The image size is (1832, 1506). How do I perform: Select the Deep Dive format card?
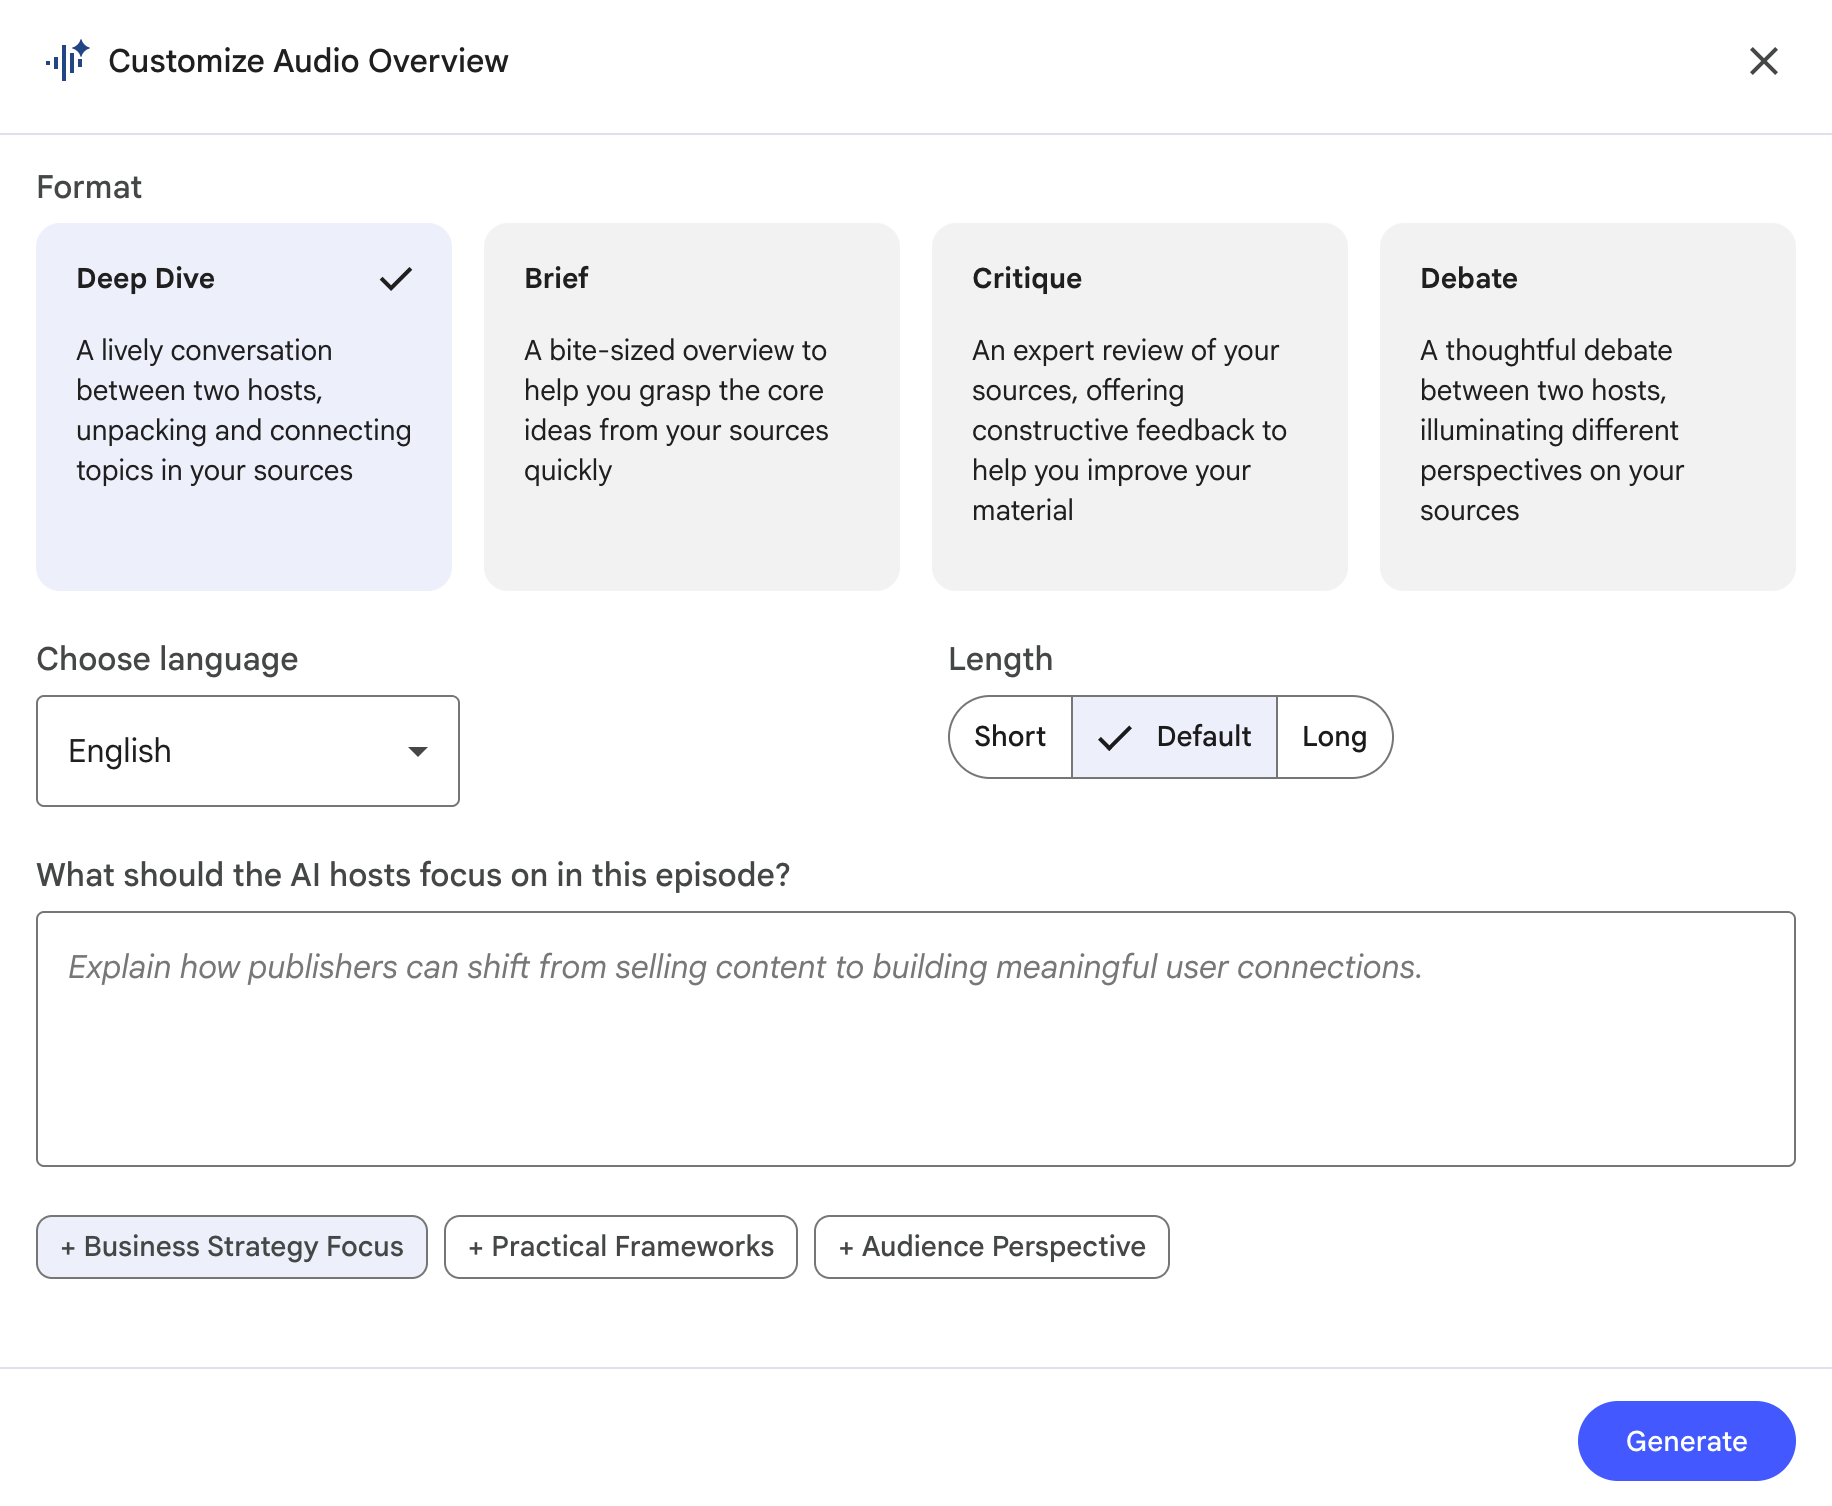(243, 406)
